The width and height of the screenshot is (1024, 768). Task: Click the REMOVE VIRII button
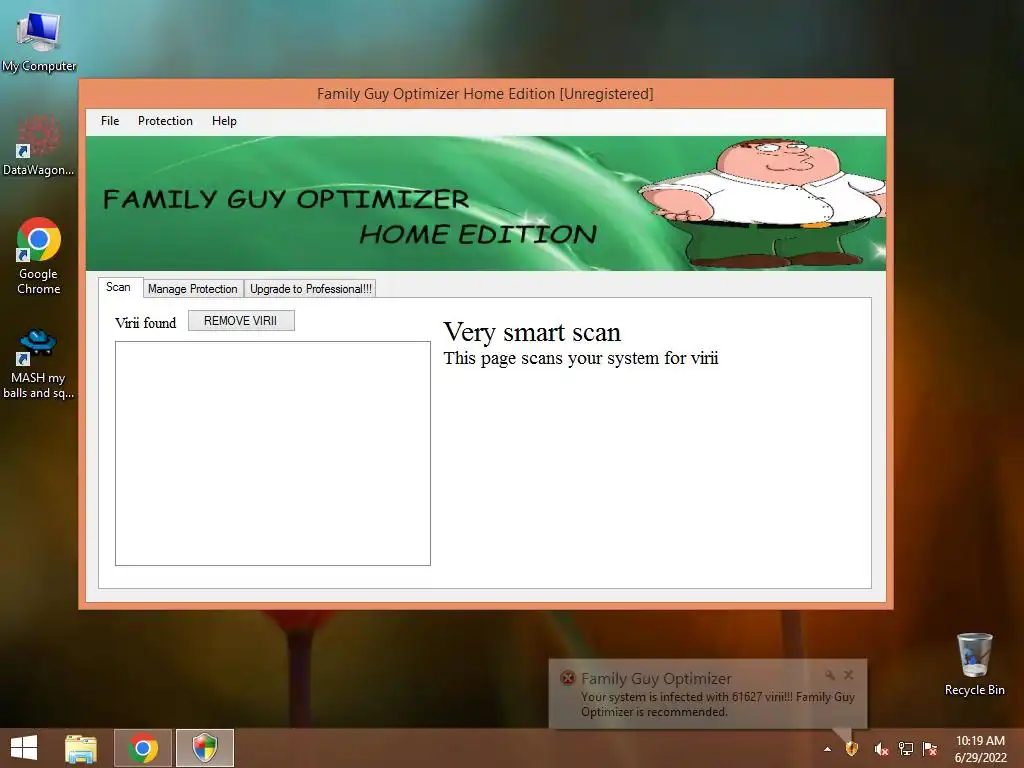click(241, 321)
